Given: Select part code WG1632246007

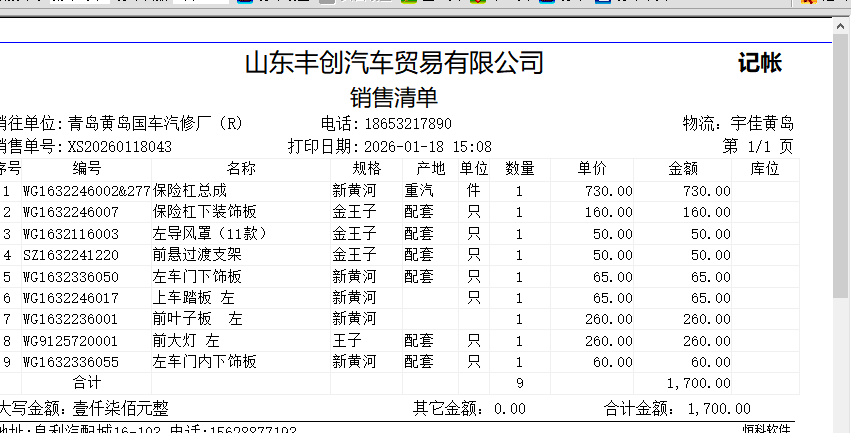Looking at the screenshot, I should coord(71,212).
